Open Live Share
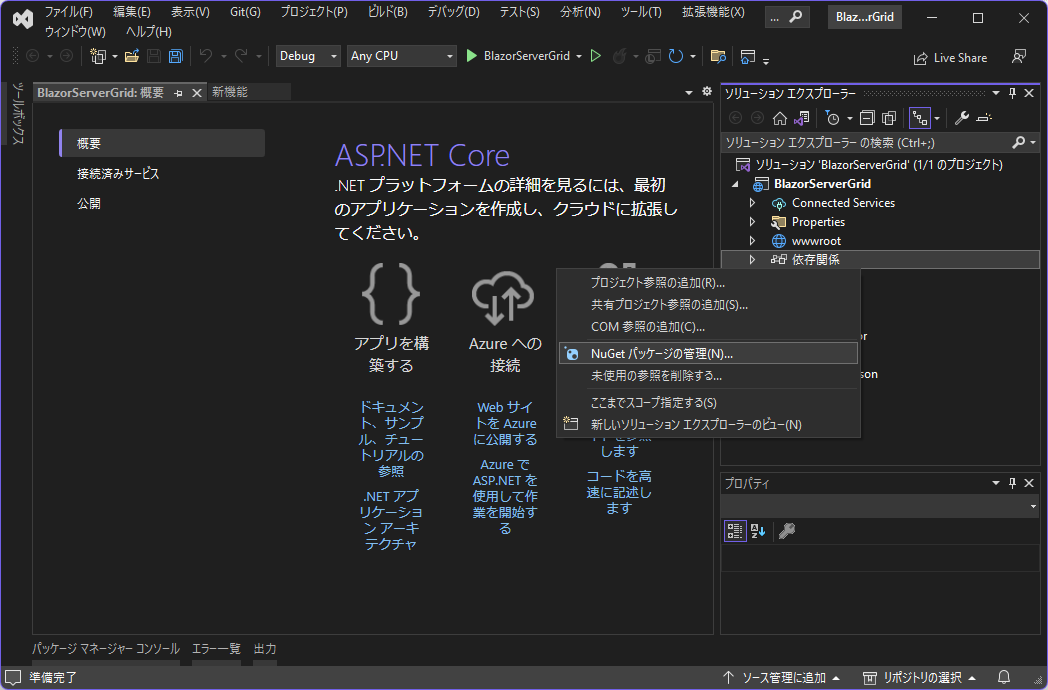 pos(950,58)
